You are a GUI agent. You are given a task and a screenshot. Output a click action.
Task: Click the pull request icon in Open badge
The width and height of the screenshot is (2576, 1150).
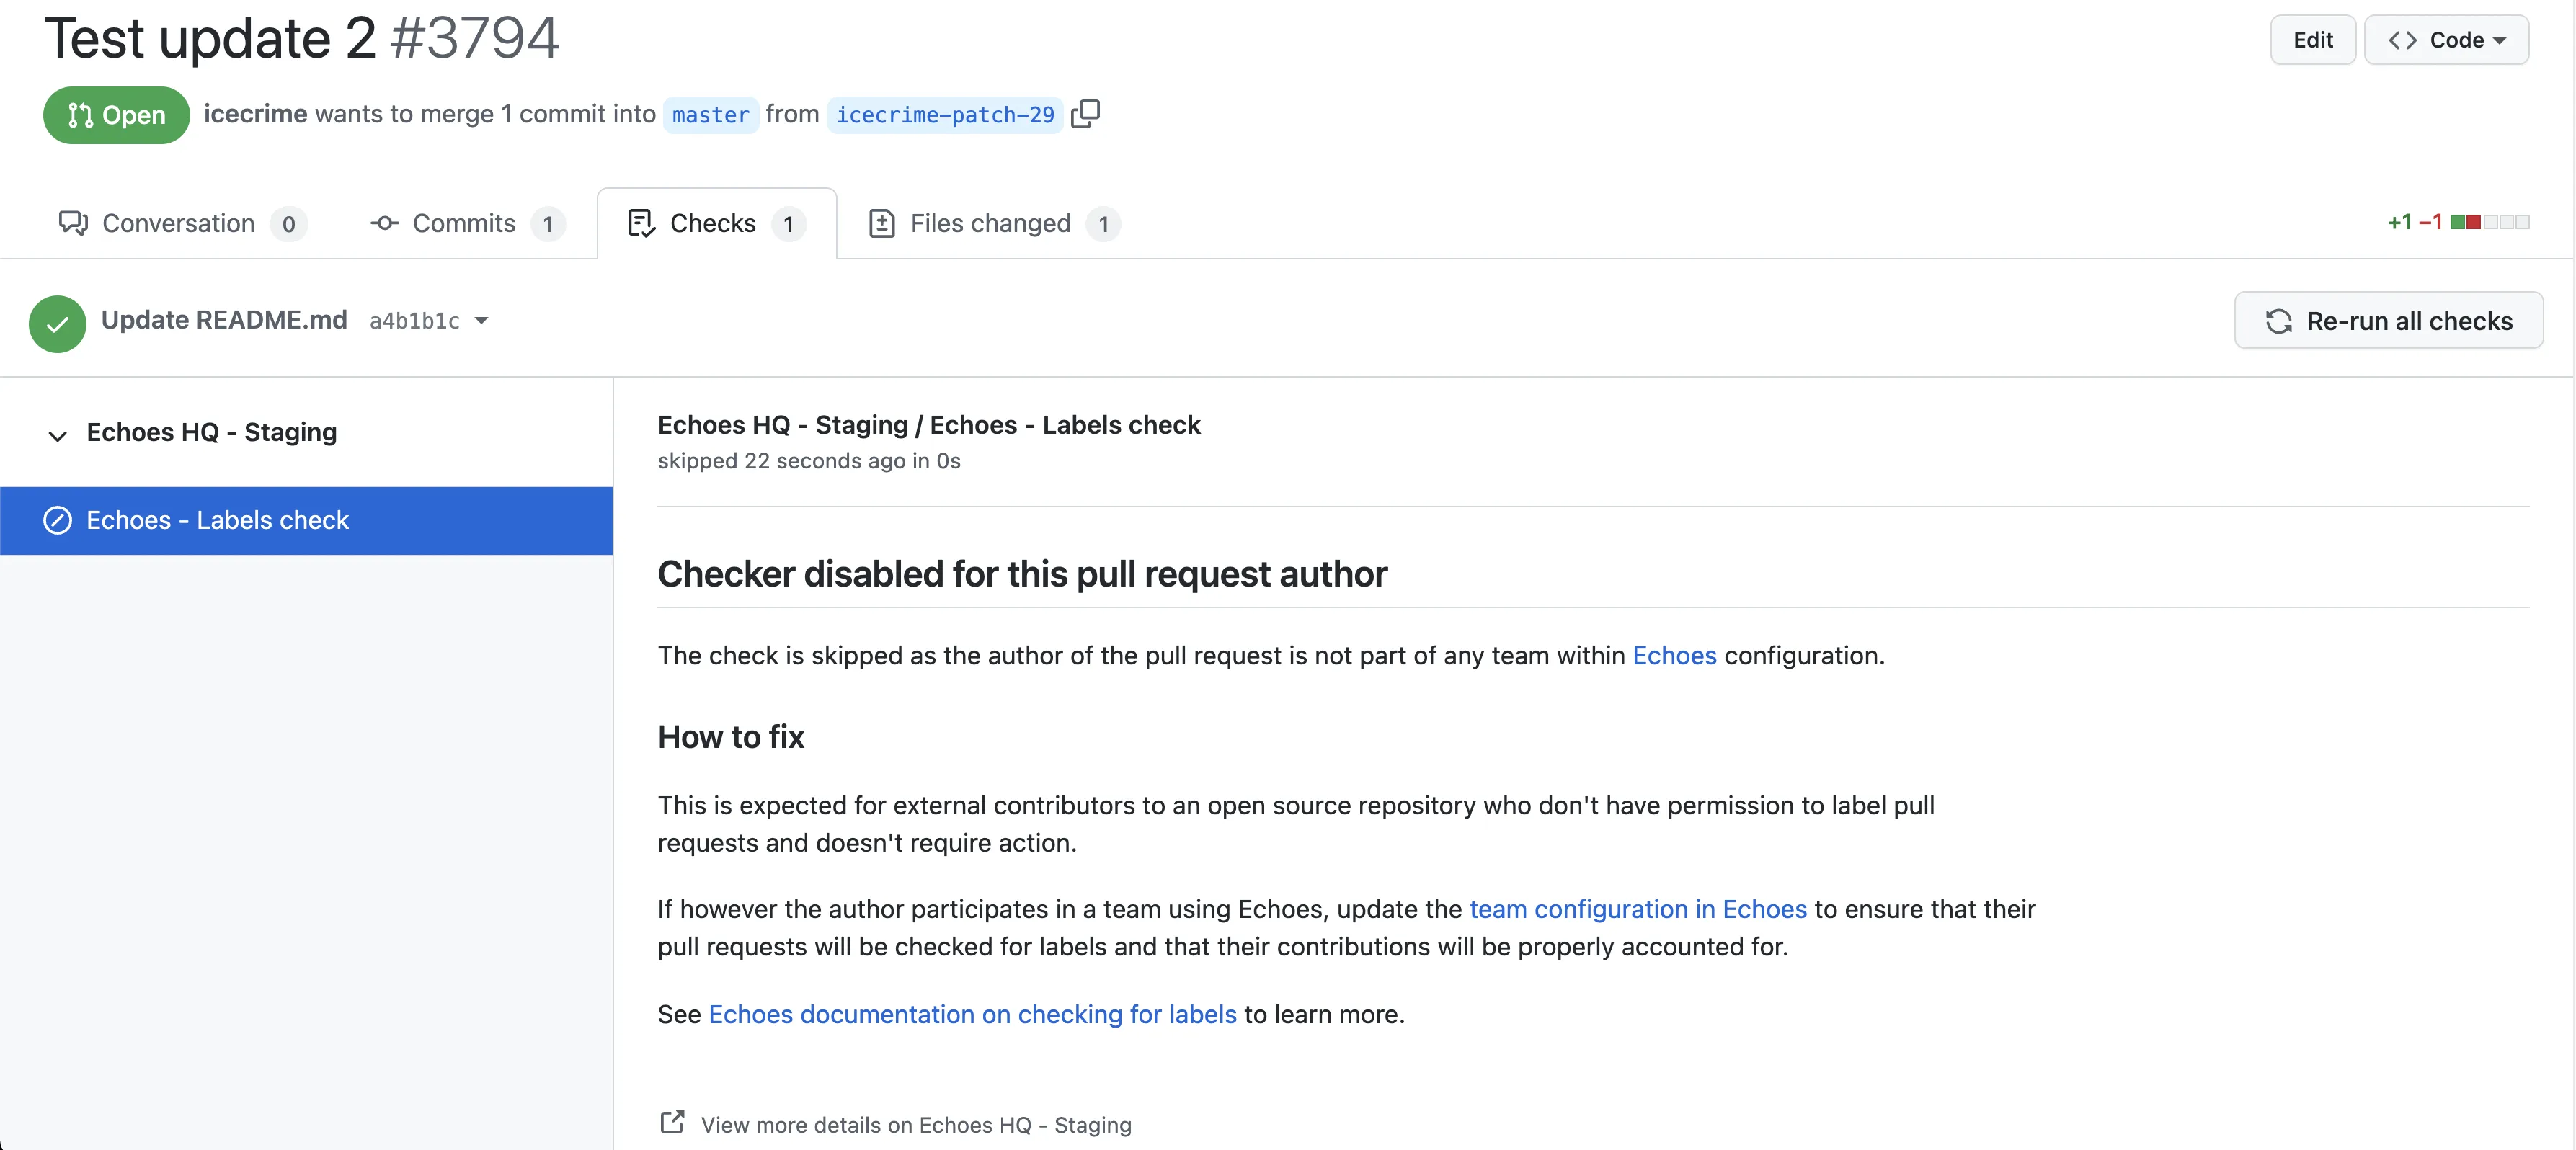[80, 115]
